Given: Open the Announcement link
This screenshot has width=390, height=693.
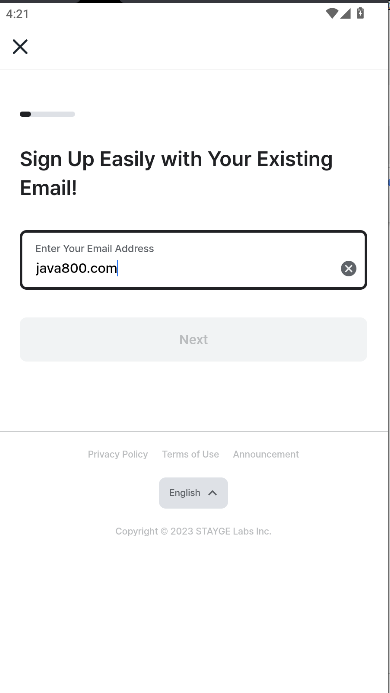Looking at the screenshot, I should click(x=266, y=454).
